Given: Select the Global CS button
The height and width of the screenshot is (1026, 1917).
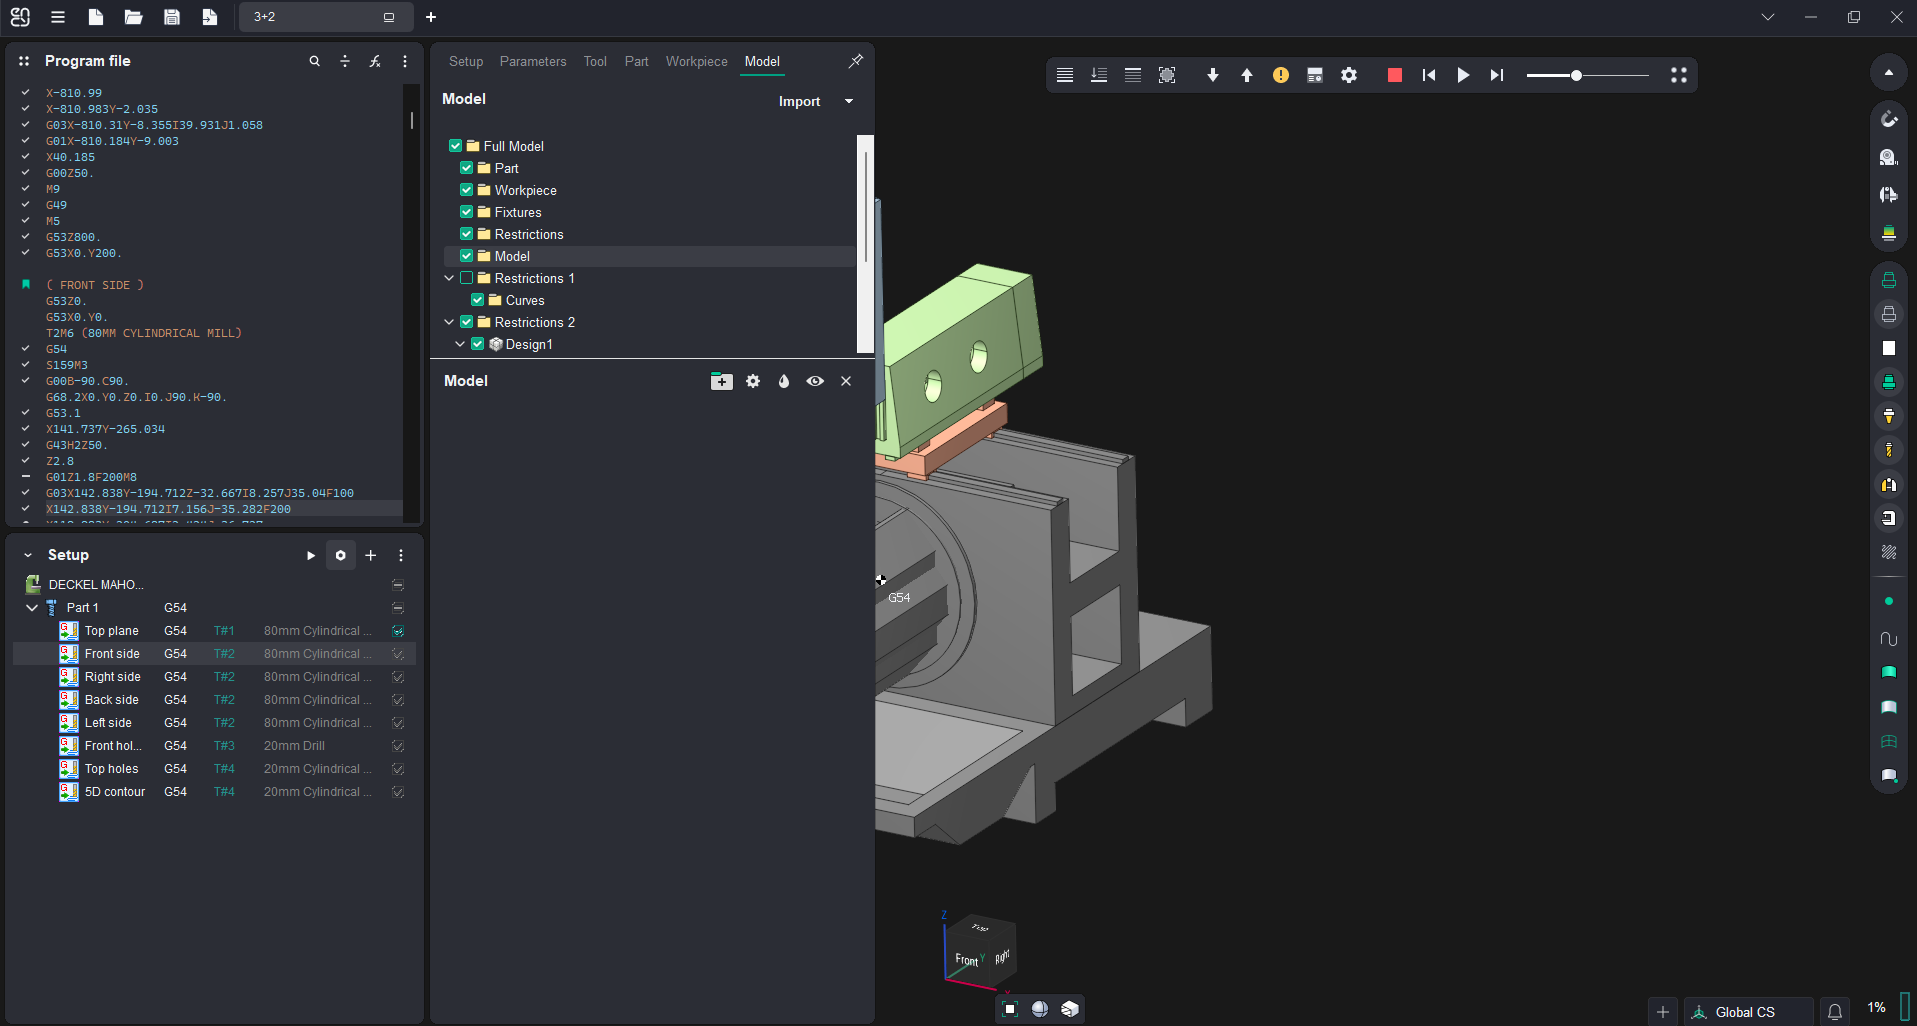Looking at the screenshot, I should [x=1745, y=1012].
